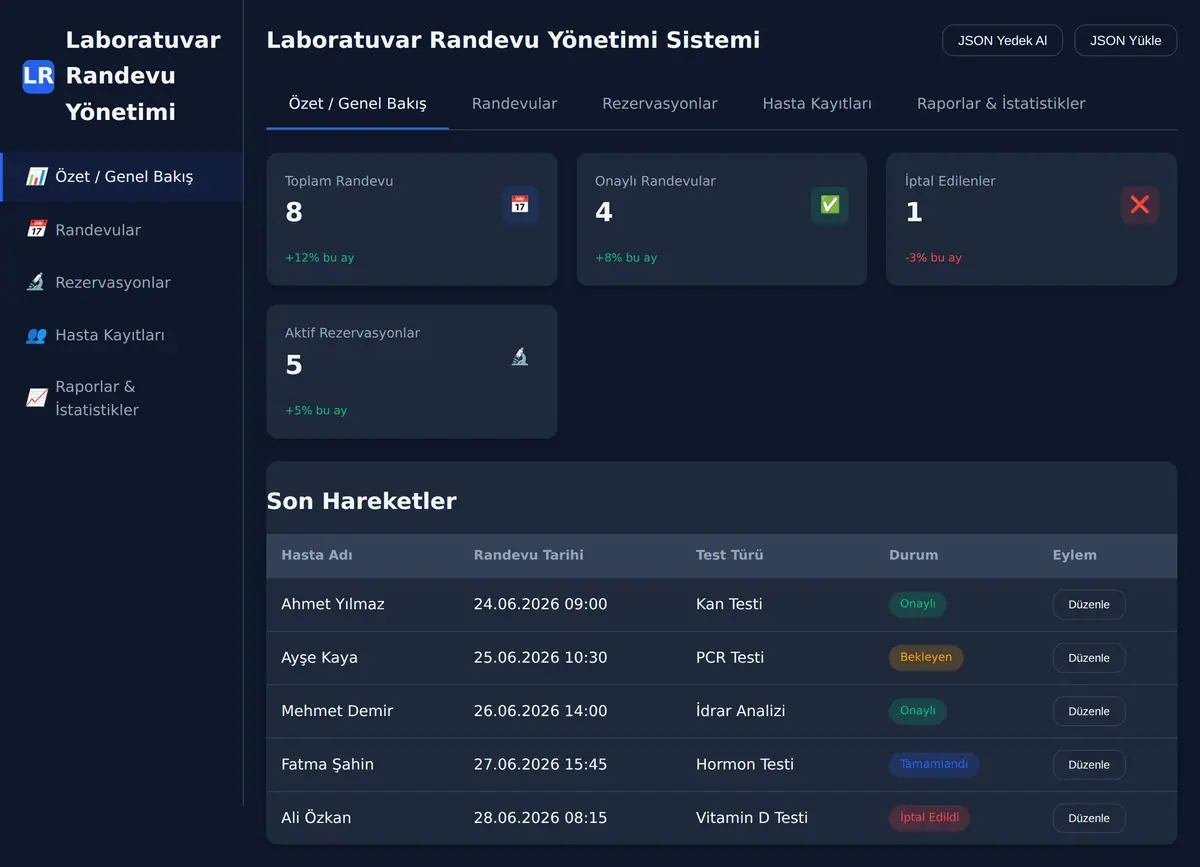1200x867 pixels.
Task: Select Özet / Genel Bakış in the sidebar
Action: (x=121, y=177)
